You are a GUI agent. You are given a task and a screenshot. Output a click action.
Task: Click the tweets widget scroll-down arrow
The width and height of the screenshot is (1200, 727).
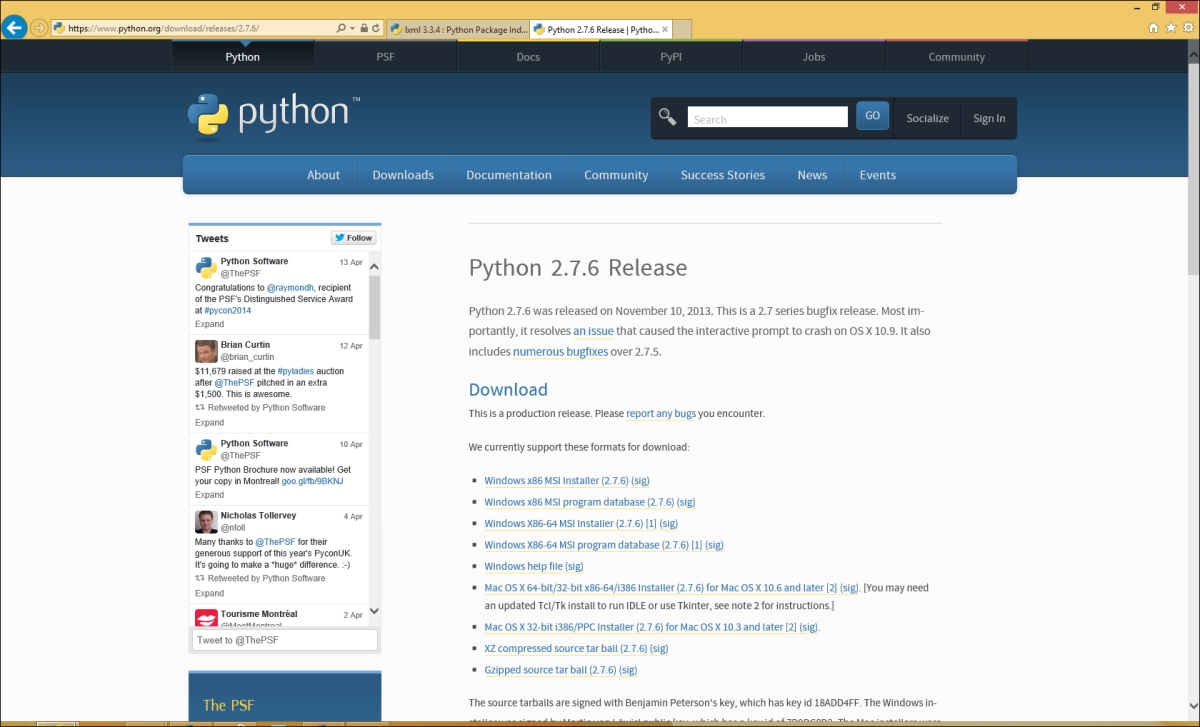pyautogui.click(x=374, y=610)
